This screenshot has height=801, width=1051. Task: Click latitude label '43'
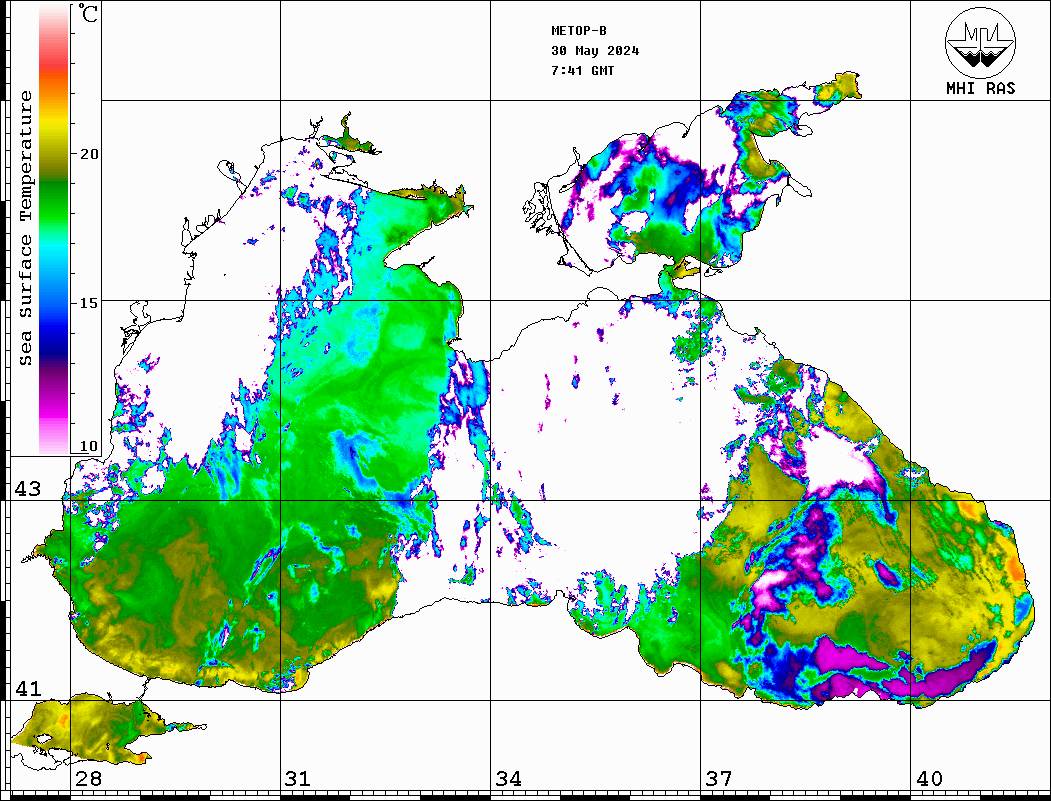(27, 489)
